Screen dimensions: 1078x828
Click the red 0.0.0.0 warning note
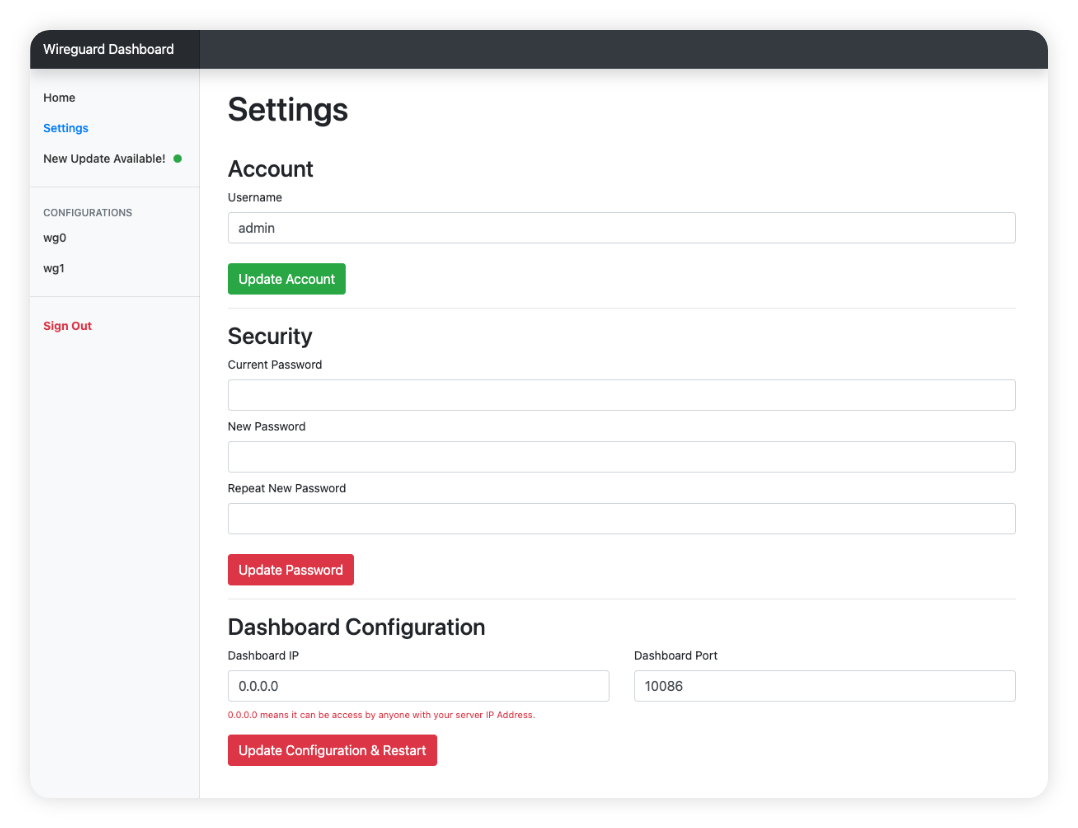coord(381,715)
